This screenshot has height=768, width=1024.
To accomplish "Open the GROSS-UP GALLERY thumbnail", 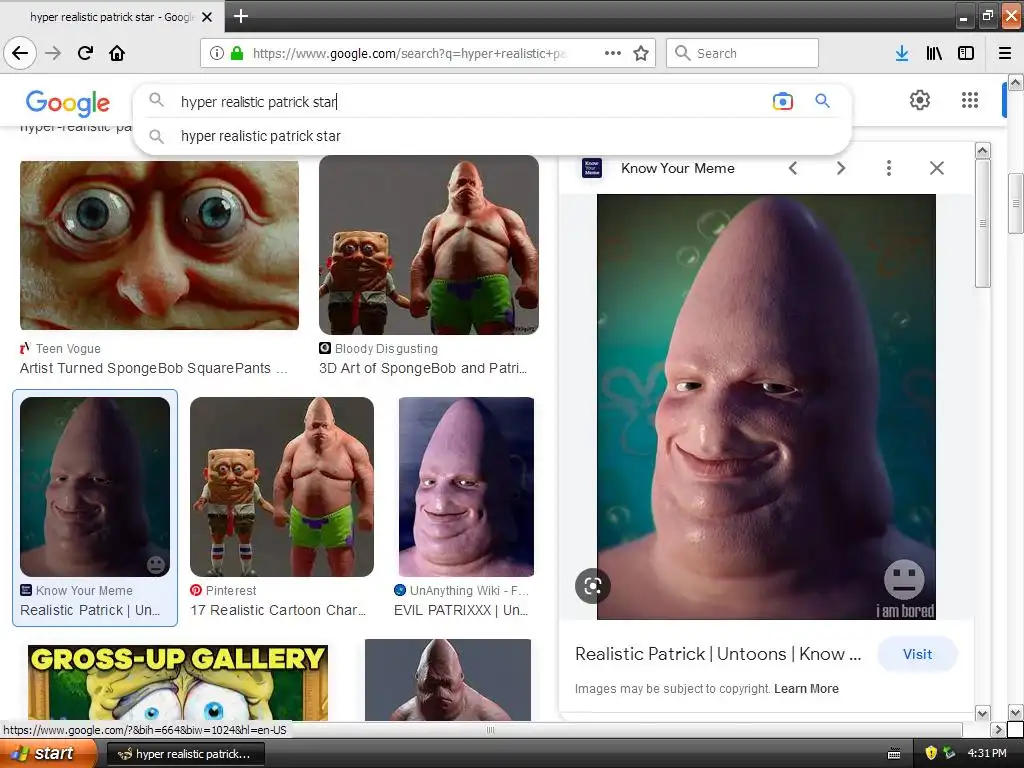I will (x=178, y=682).
